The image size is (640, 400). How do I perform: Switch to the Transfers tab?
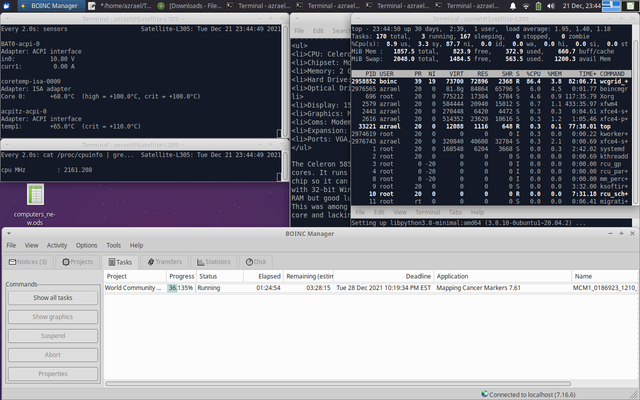point(164,262)
